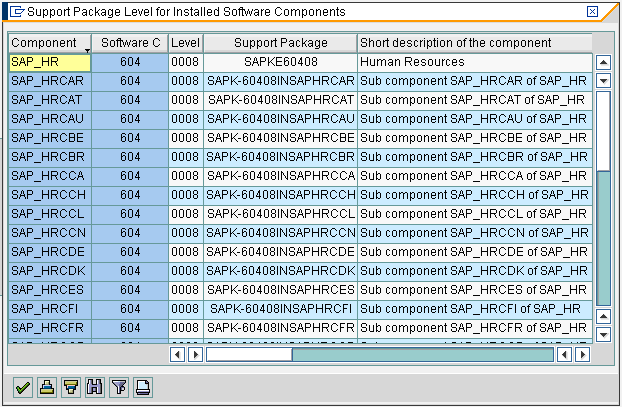Select the SAP_HR component cell

(x=50, y=62)
